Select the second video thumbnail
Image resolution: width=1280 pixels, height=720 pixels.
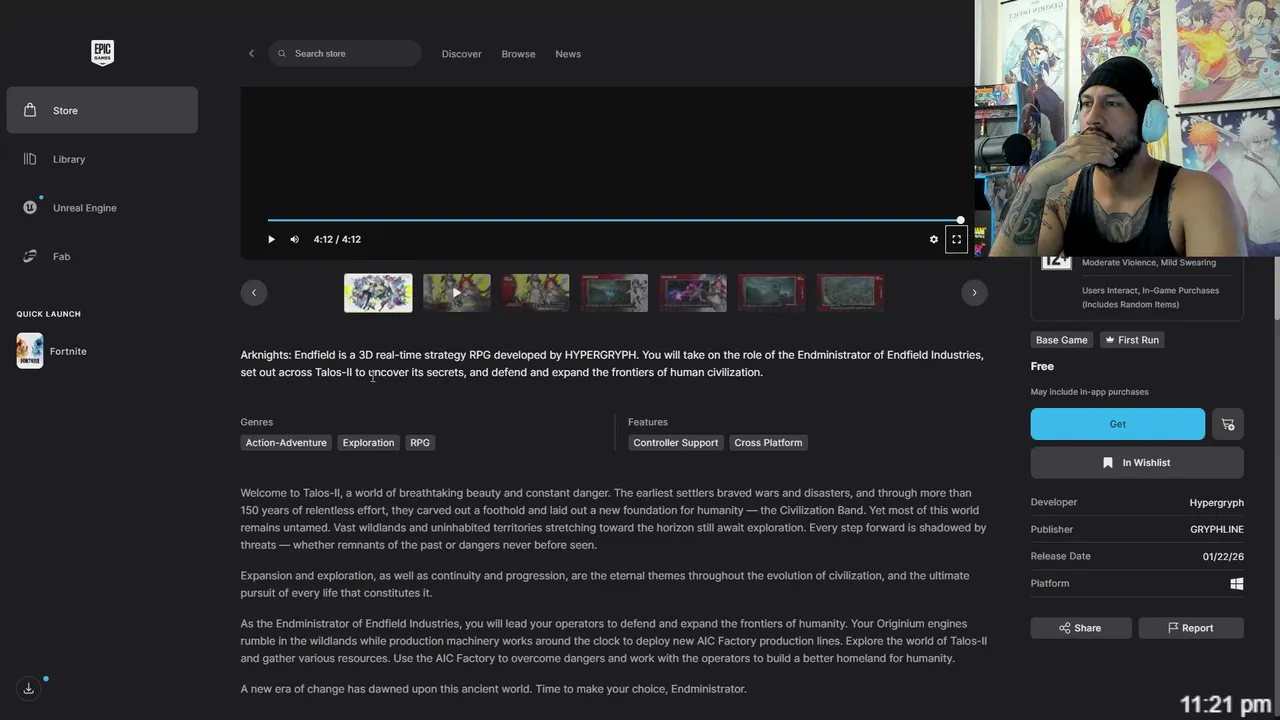click(x=457, y=293)
